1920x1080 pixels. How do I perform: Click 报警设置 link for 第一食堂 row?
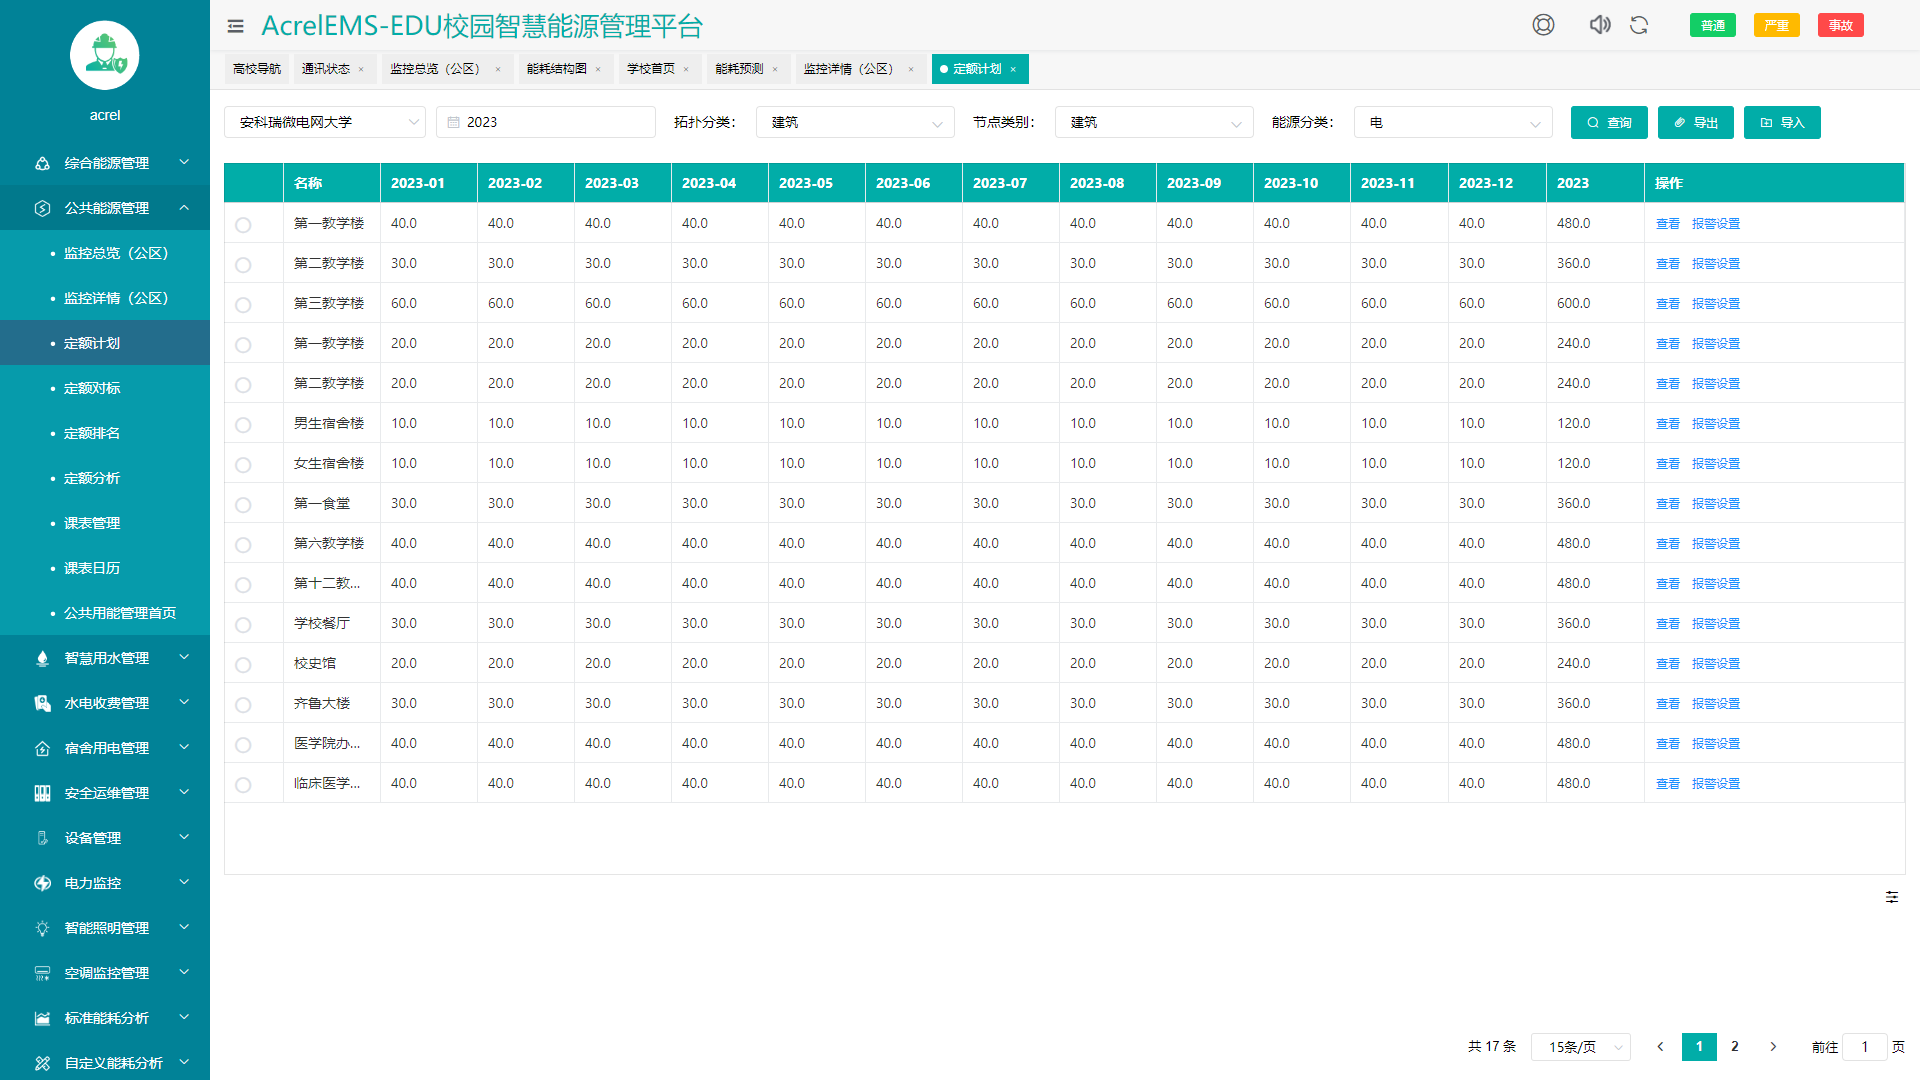[x=1716, y=504]
